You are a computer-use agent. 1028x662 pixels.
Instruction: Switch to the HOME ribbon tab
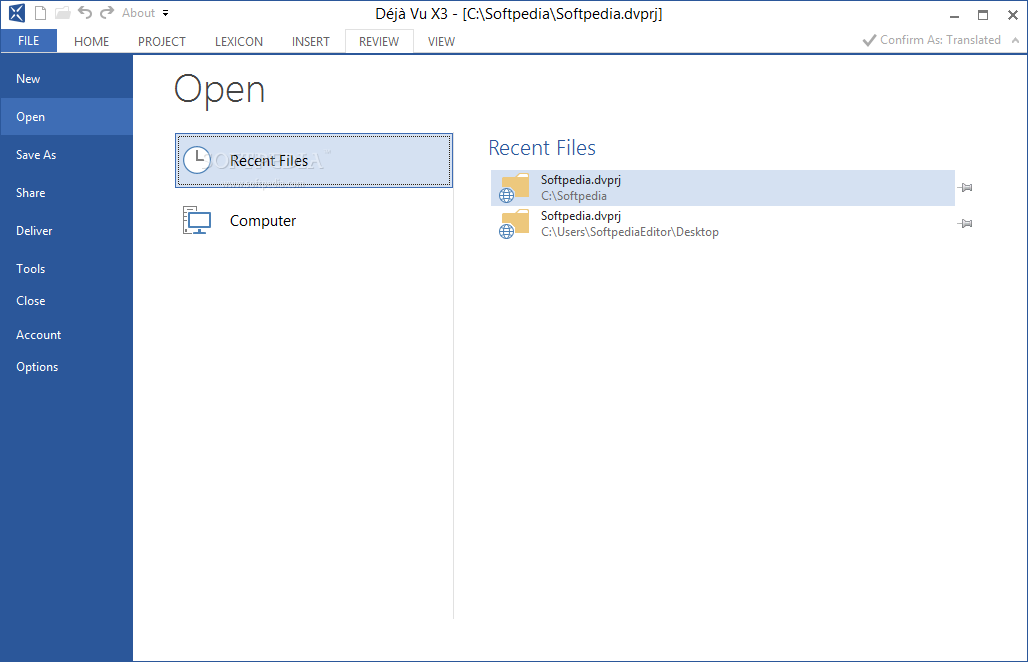coord(91,41)
